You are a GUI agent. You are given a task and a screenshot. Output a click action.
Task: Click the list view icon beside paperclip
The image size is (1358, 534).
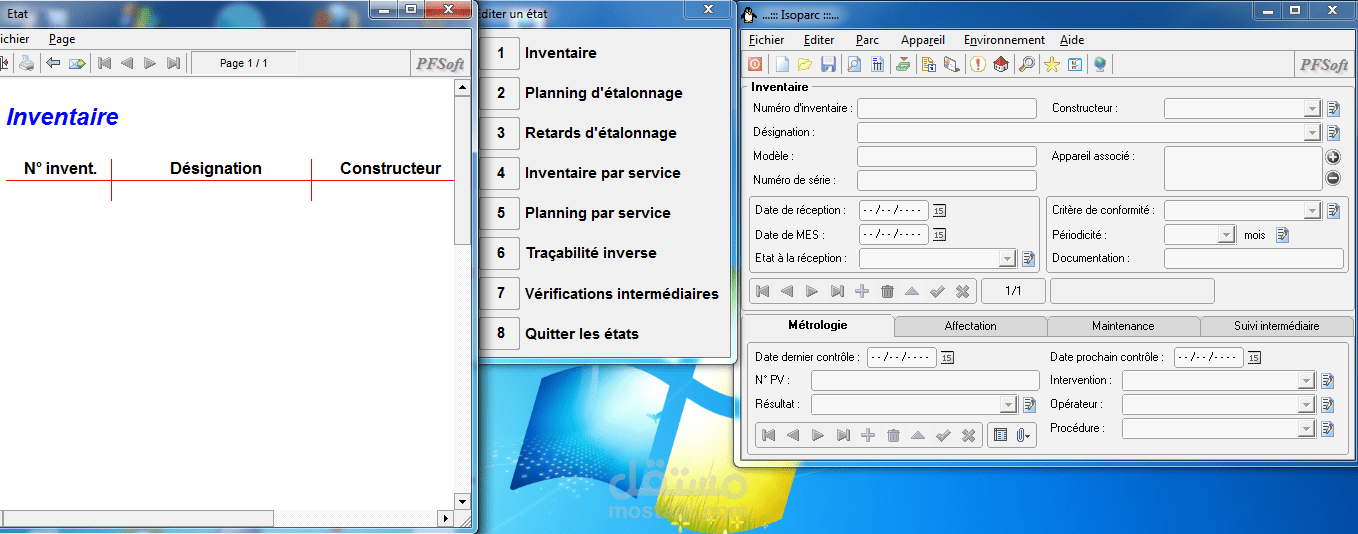(x=1000, y=435)
